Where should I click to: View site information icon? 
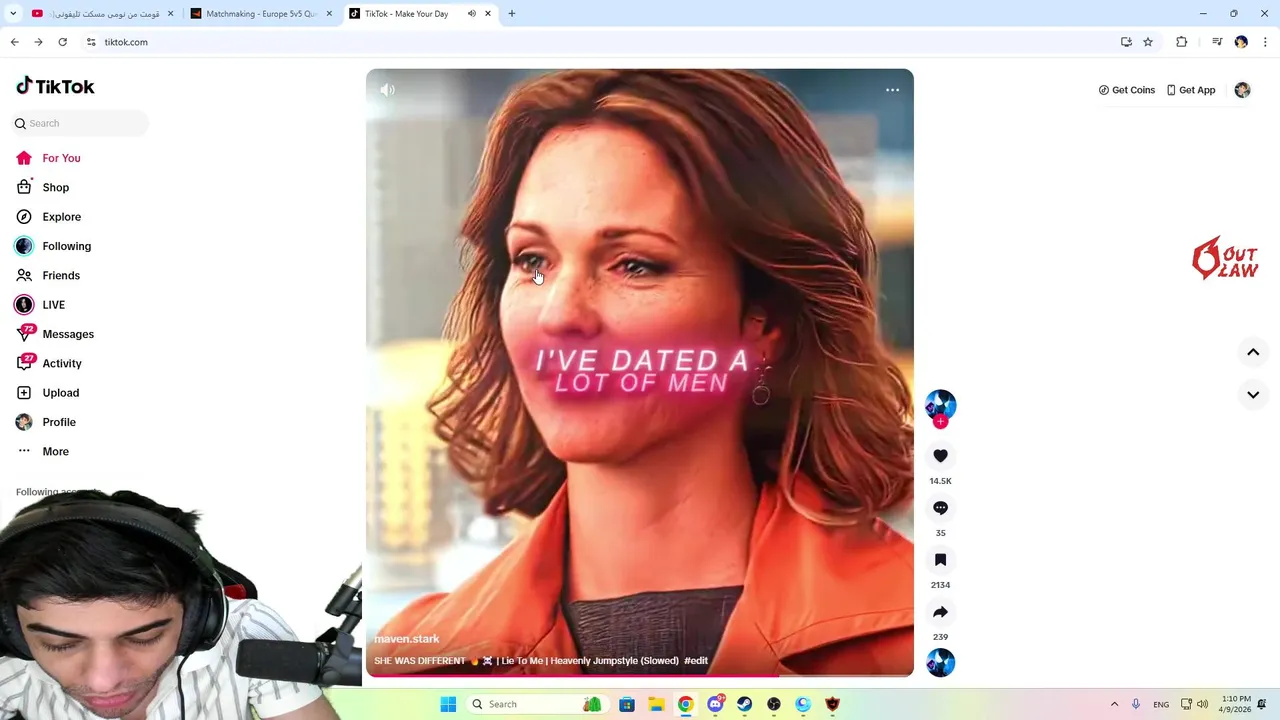click(91, 42)
